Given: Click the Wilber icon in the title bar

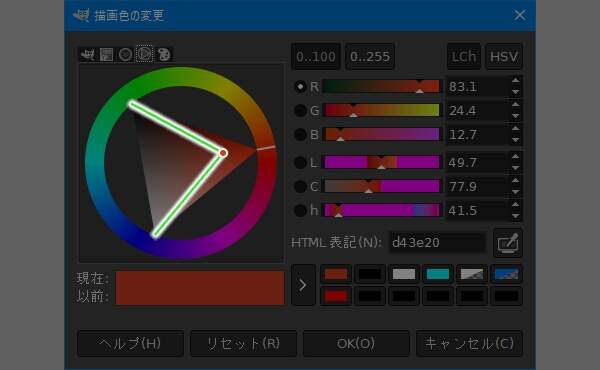Looking at the screenshot, I should [81, 15].
